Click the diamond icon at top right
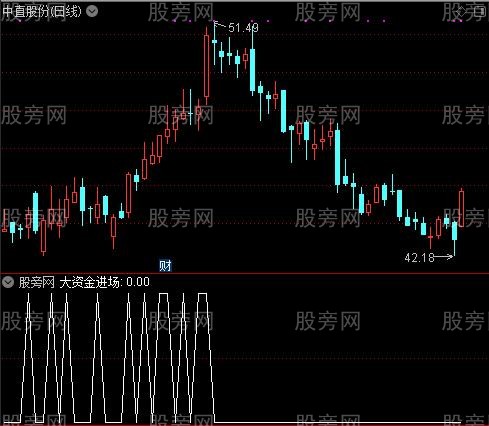 coord(461,12)
